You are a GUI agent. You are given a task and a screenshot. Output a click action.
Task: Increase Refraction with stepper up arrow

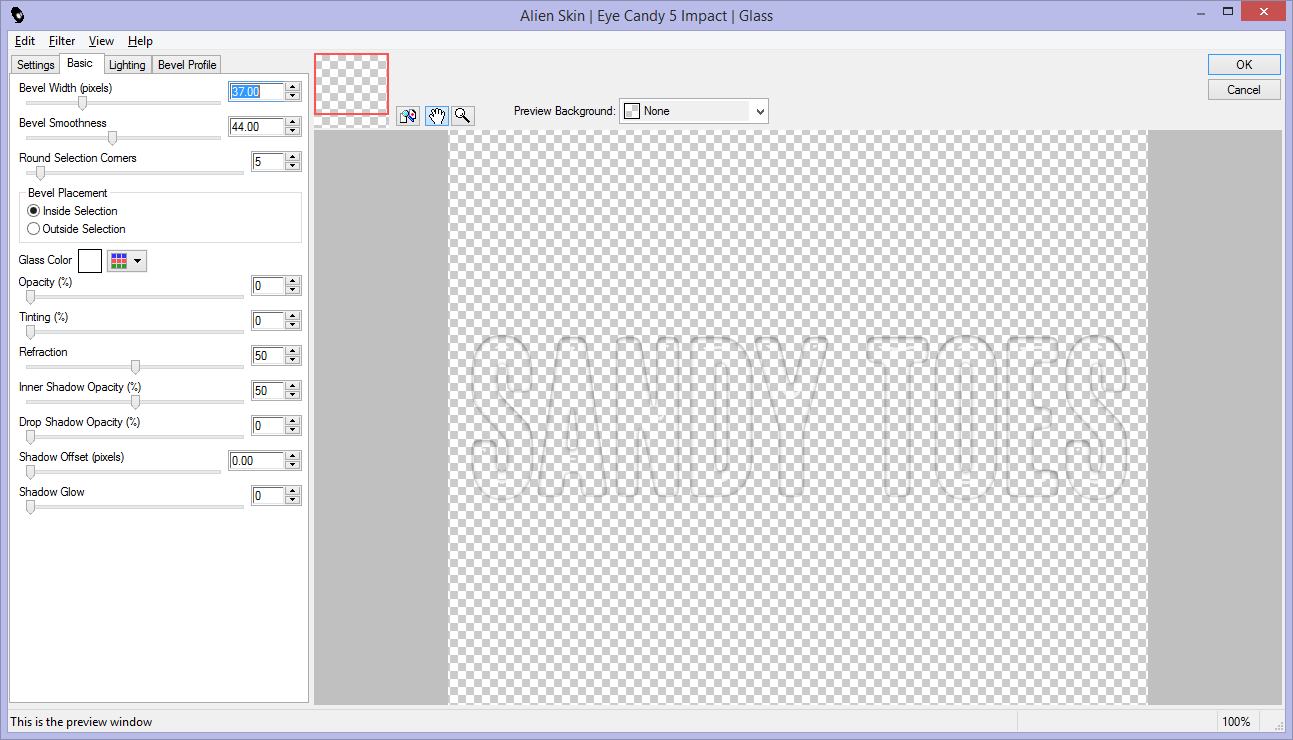293,352
